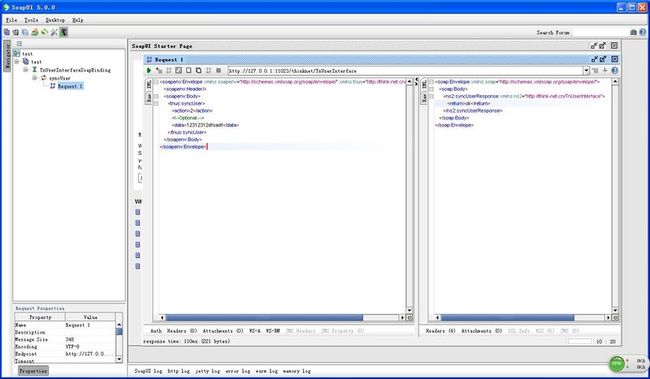Click the clone request icon

click(x=199, y=71)
